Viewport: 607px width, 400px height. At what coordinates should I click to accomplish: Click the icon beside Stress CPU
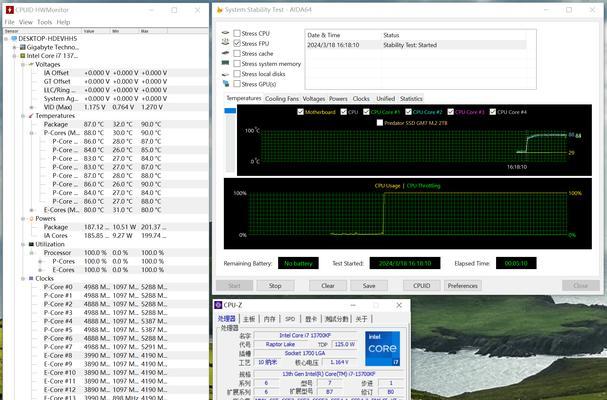[x=226, y=33]
